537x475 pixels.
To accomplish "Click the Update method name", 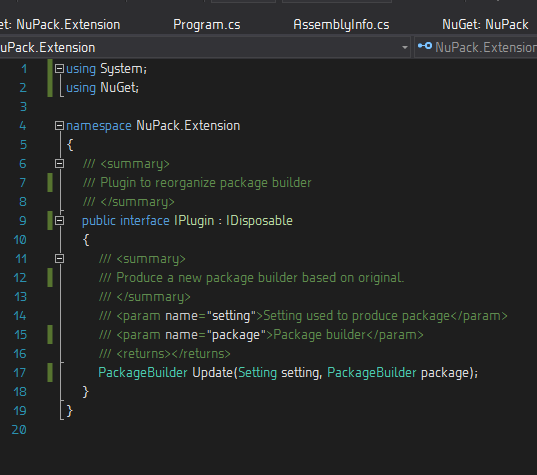I will click(x=212, y=373).
